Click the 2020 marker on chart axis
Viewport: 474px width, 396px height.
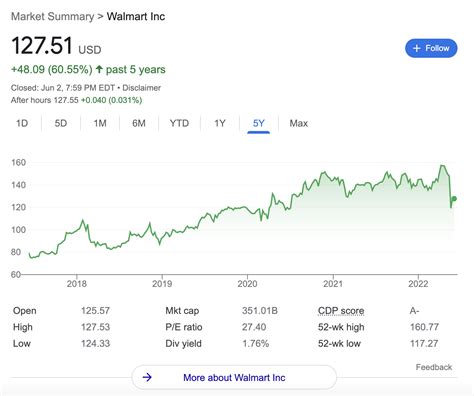tap(247, 284)
